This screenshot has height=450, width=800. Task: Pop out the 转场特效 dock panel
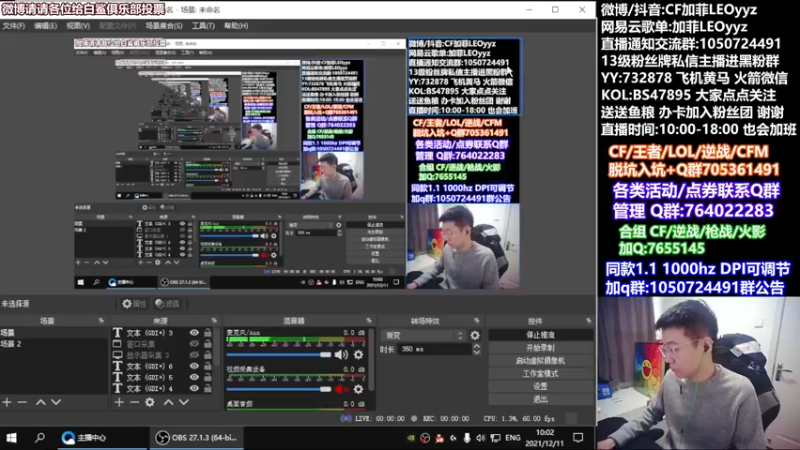coord(477,320)
